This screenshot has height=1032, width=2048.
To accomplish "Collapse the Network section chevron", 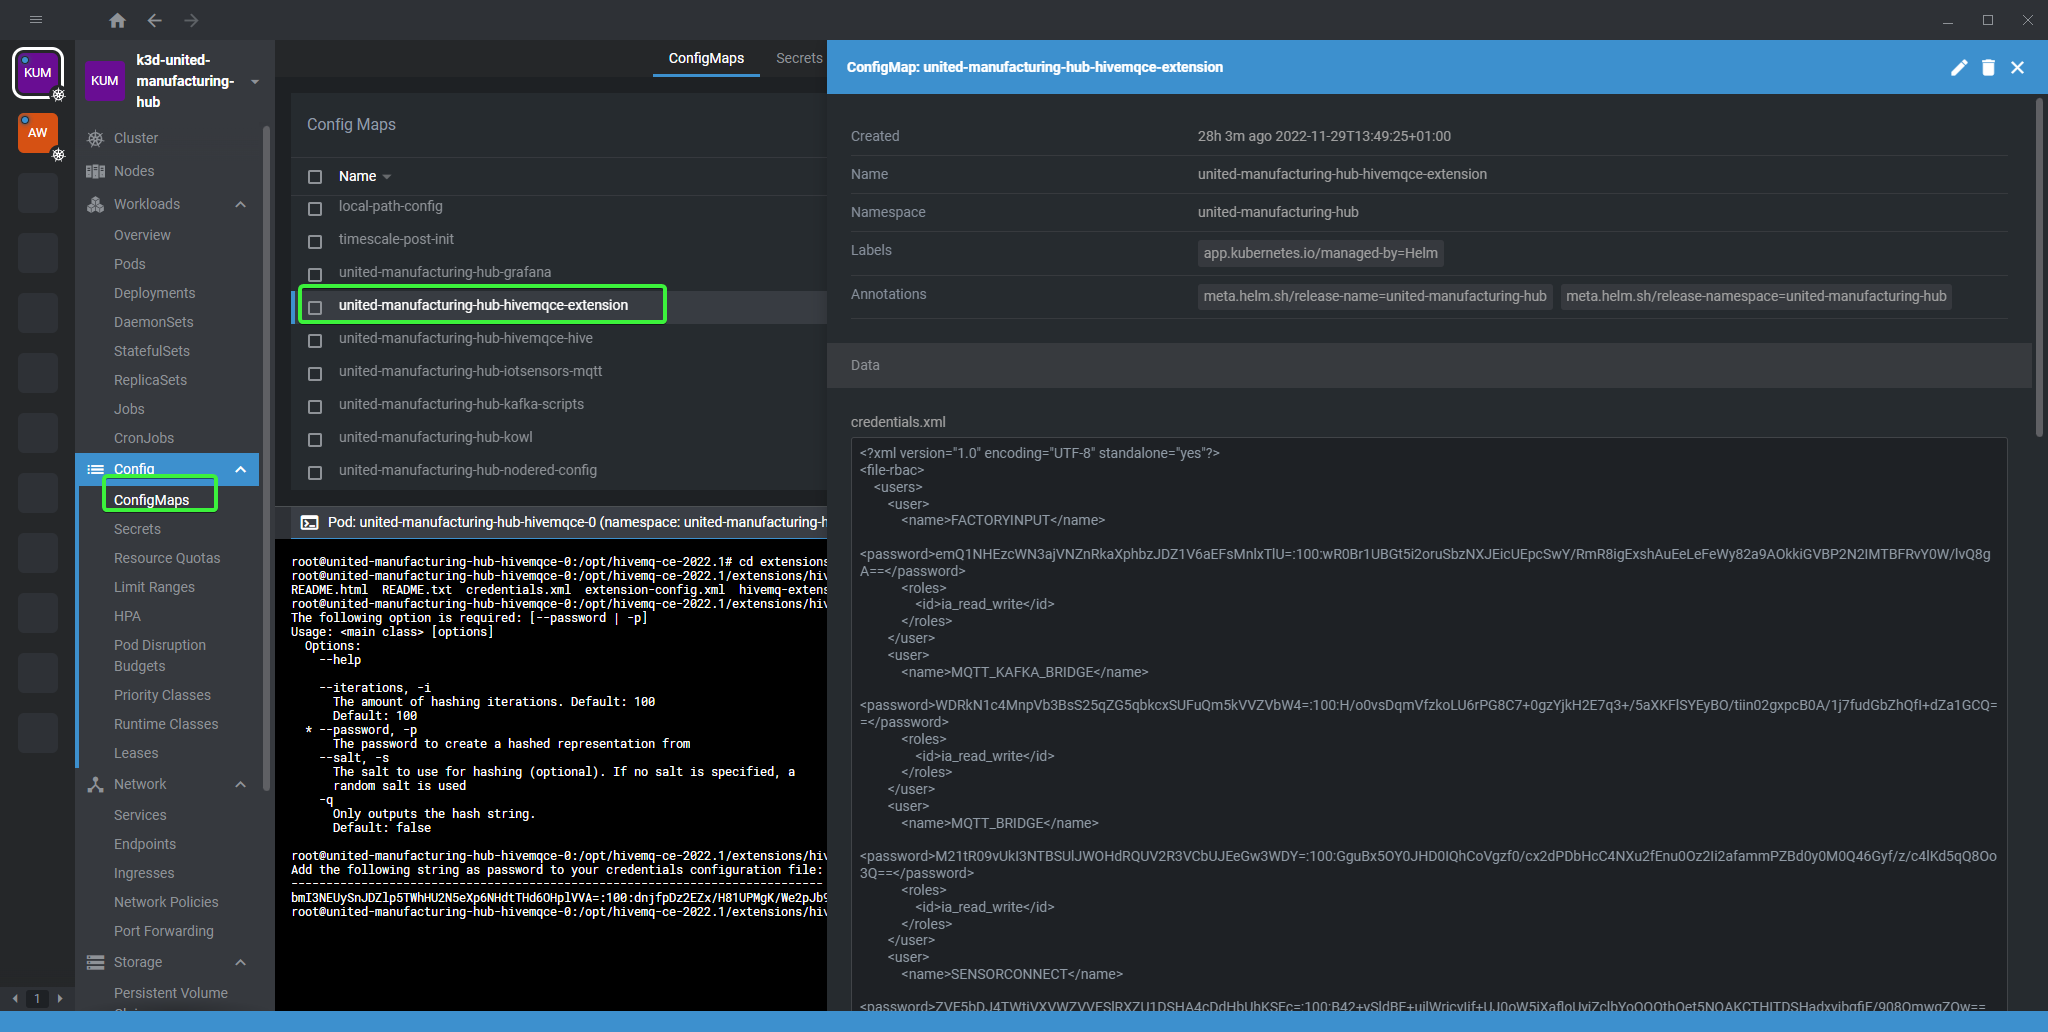I will tap(240, 784).
